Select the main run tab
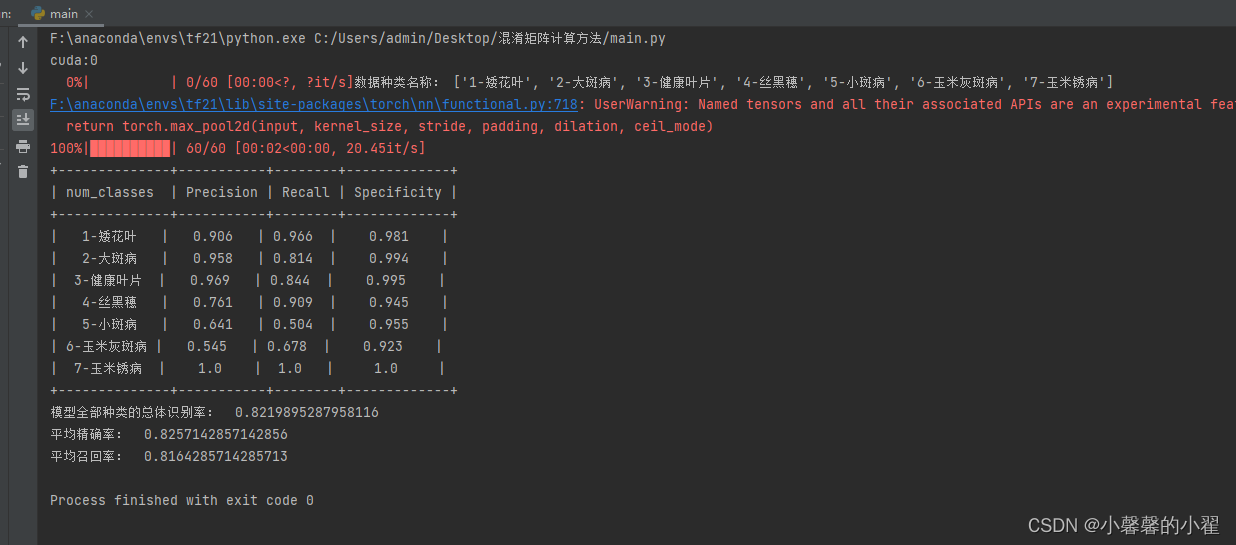Screen dimensions: 1236x545 [62, 13]
